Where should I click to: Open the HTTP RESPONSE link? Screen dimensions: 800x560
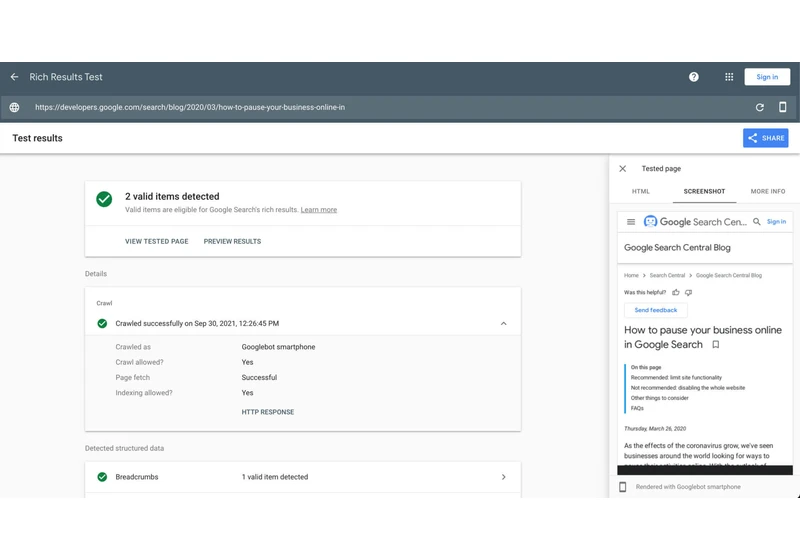268,412
